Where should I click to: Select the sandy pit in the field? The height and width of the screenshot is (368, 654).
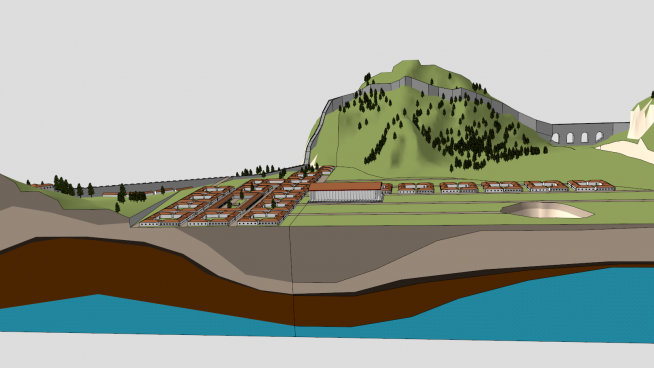coord(547,210)
